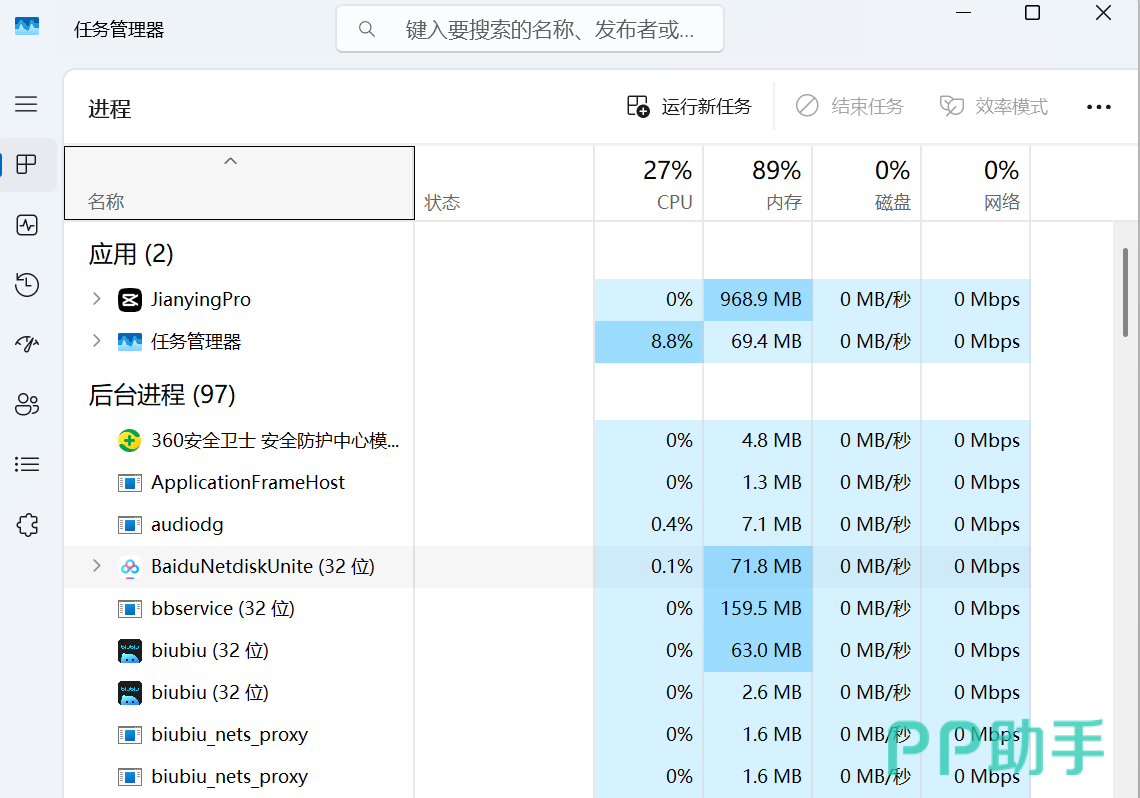This screenshot has width=1140, height=798.
Task: Click the search box in title bar
Action: tap(530, 29)
